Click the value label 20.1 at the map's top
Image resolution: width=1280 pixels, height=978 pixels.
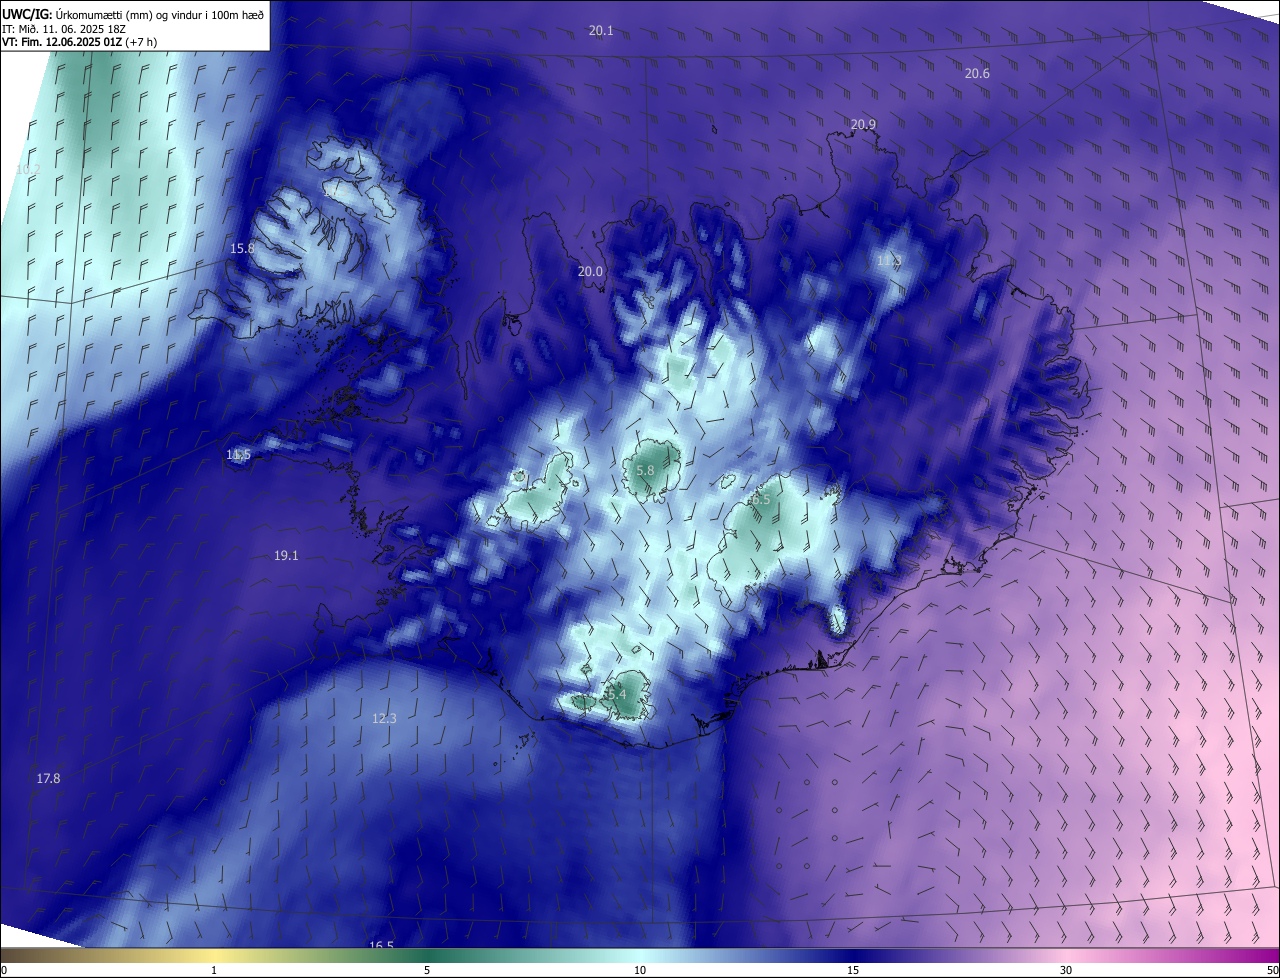click(x=601, y=31)
